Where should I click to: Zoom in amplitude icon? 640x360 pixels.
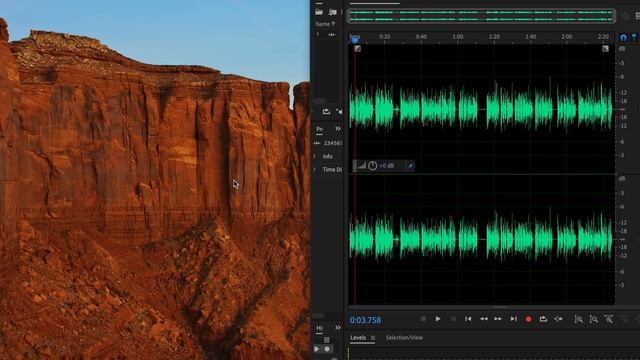[579, 319]
